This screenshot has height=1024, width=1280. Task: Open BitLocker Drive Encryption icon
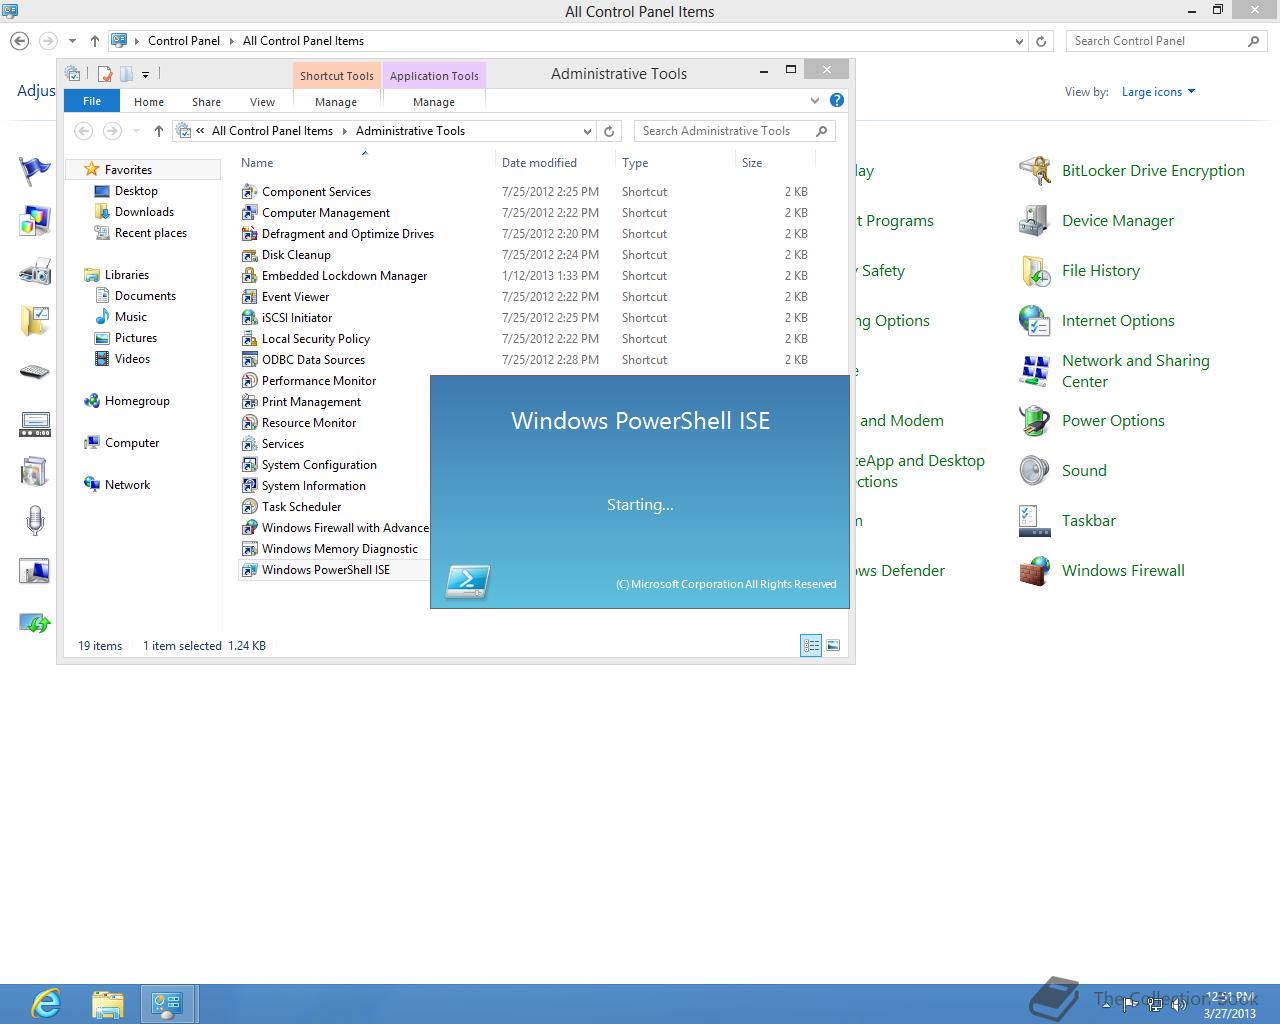tap(1035, 171)
